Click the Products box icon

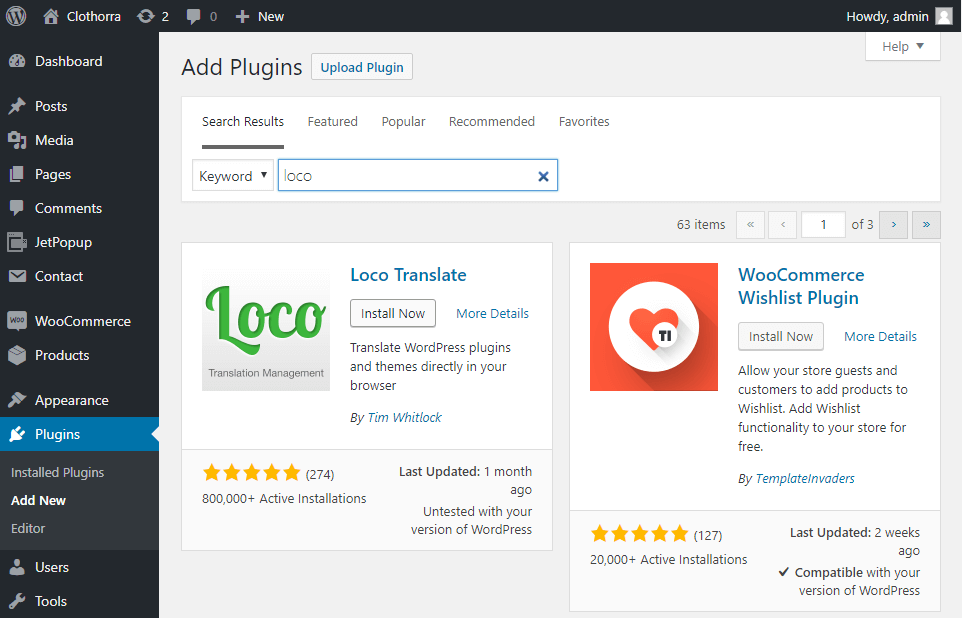tap(17, 355)
